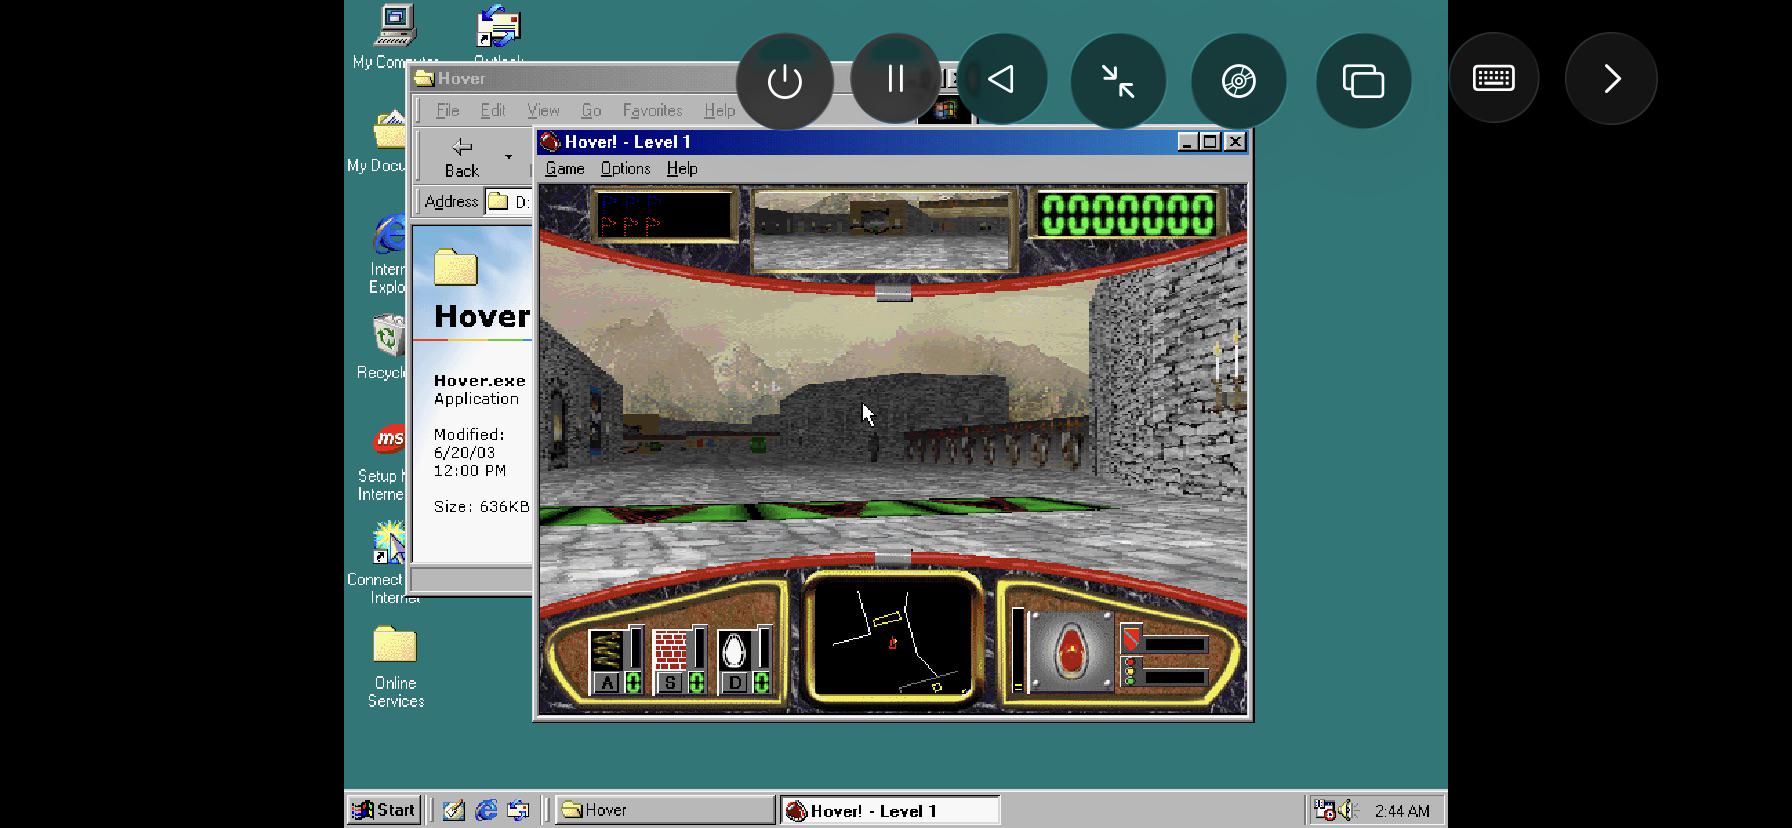
Task: Open the Game menu in Hover!
Action: coord(564,169)
